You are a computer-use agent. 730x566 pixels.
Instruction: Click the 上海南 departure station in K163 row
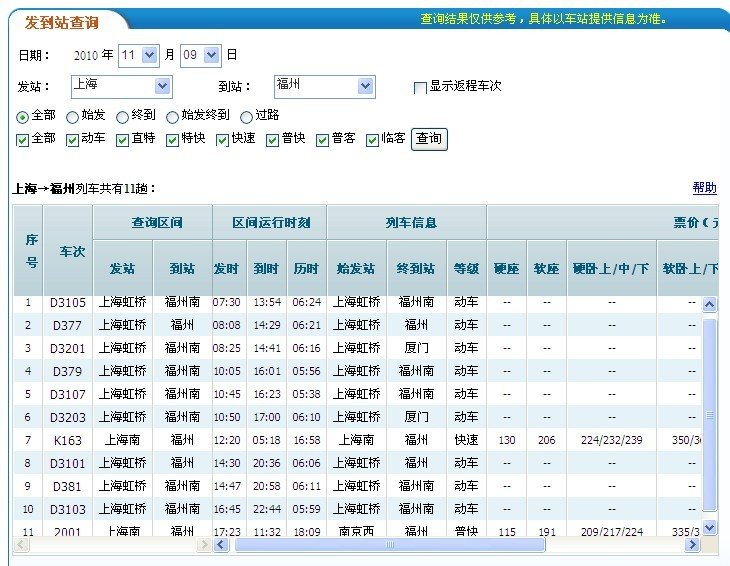click(x=122, y=440)
